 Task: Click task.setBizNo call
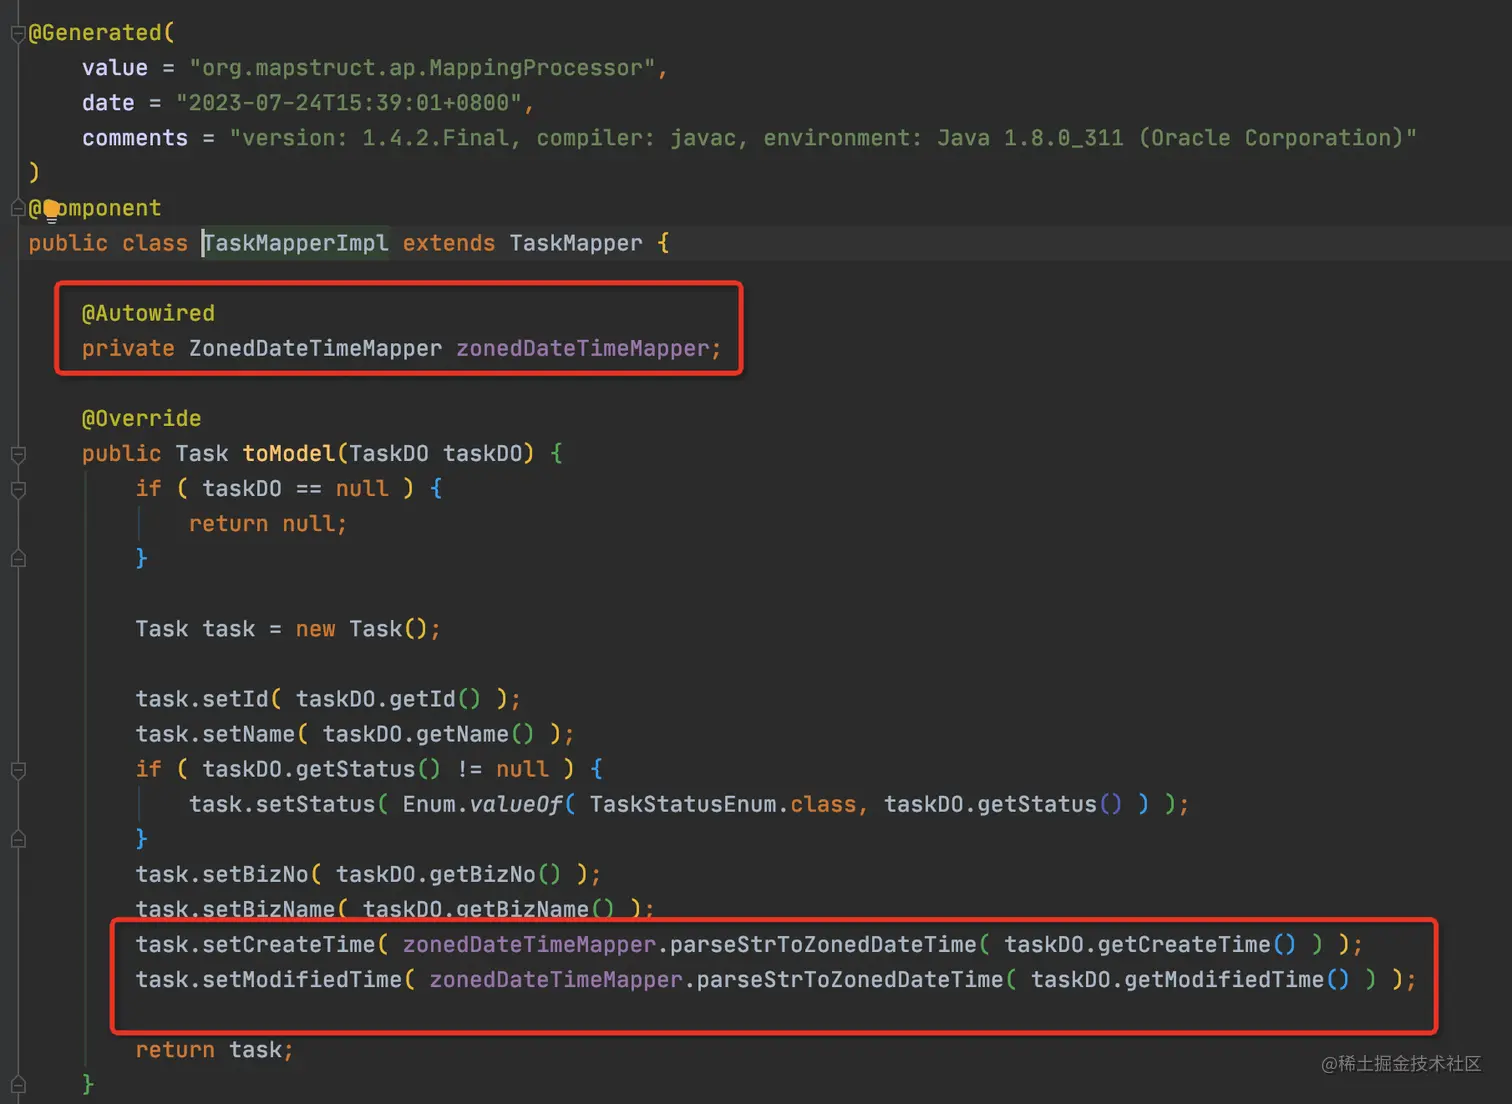pyautogui.click(x=222, y=874)
